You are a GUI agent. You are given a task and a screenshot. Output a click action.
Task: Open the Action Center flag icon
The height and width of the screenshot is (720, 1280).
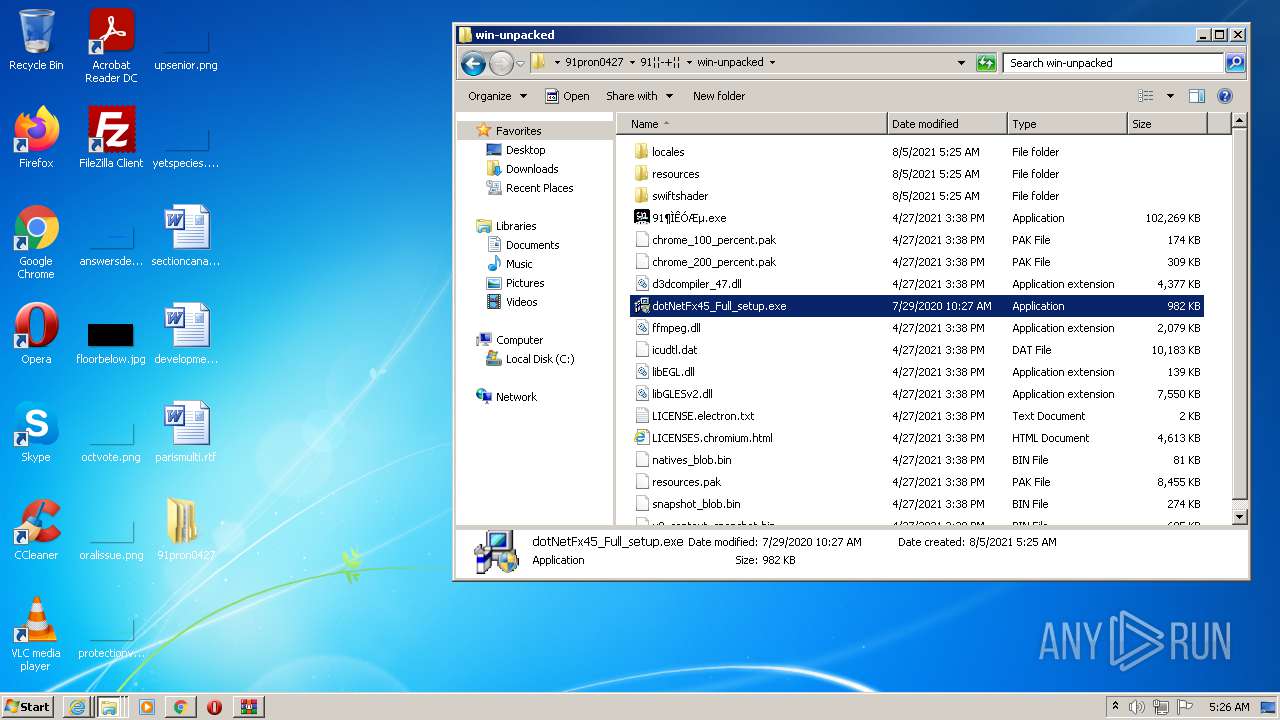click(1185, 707)
